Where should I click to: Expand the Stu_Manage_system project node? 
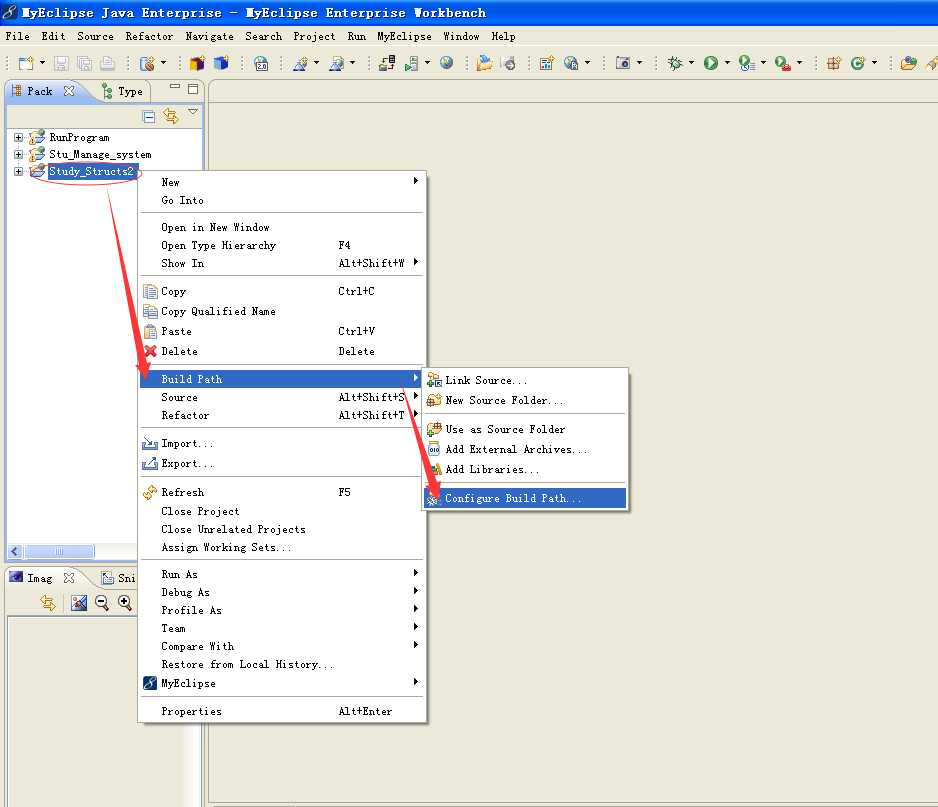click(x=19, y=154)
